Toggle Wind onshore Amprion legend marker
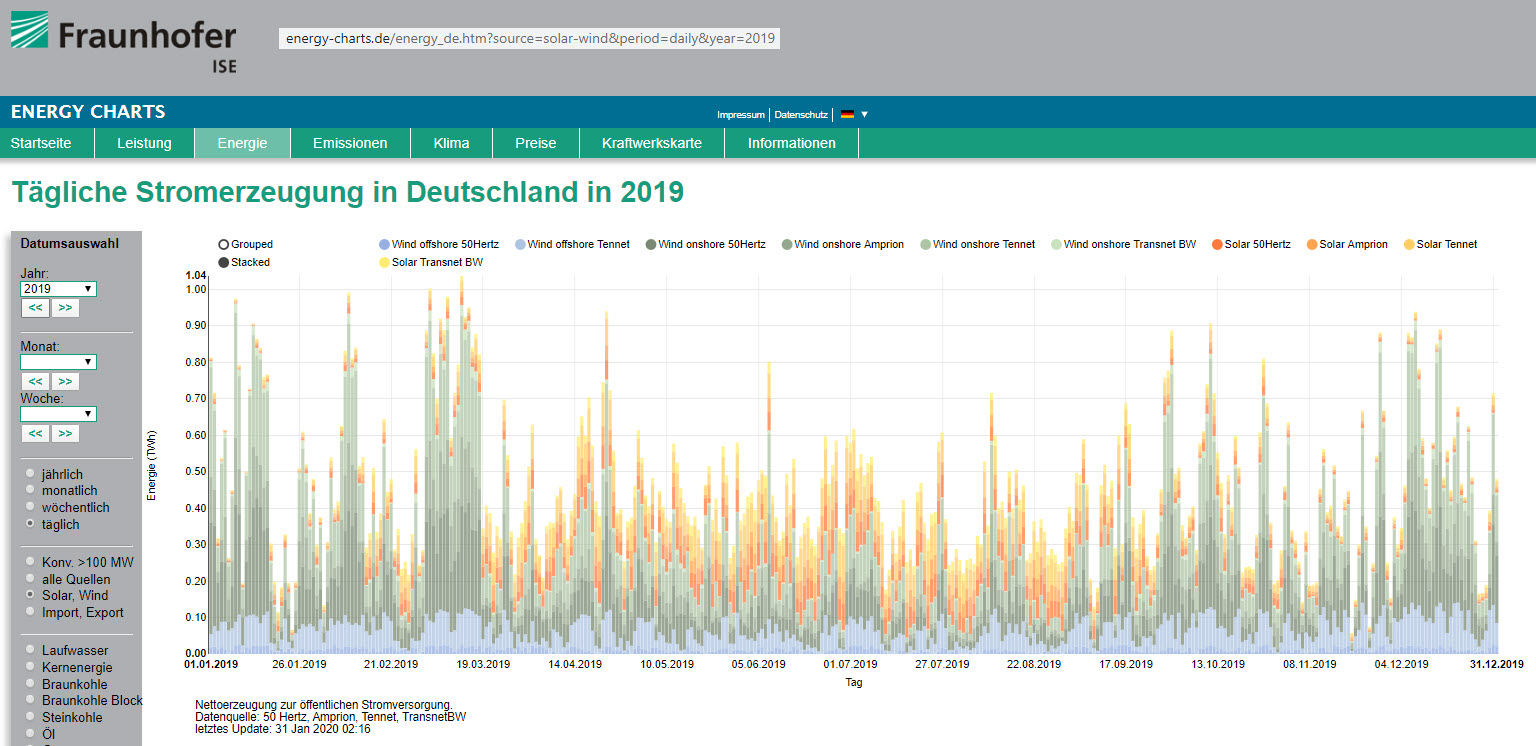The height and width of the screenshot is (746, 1536). point(787,245)
